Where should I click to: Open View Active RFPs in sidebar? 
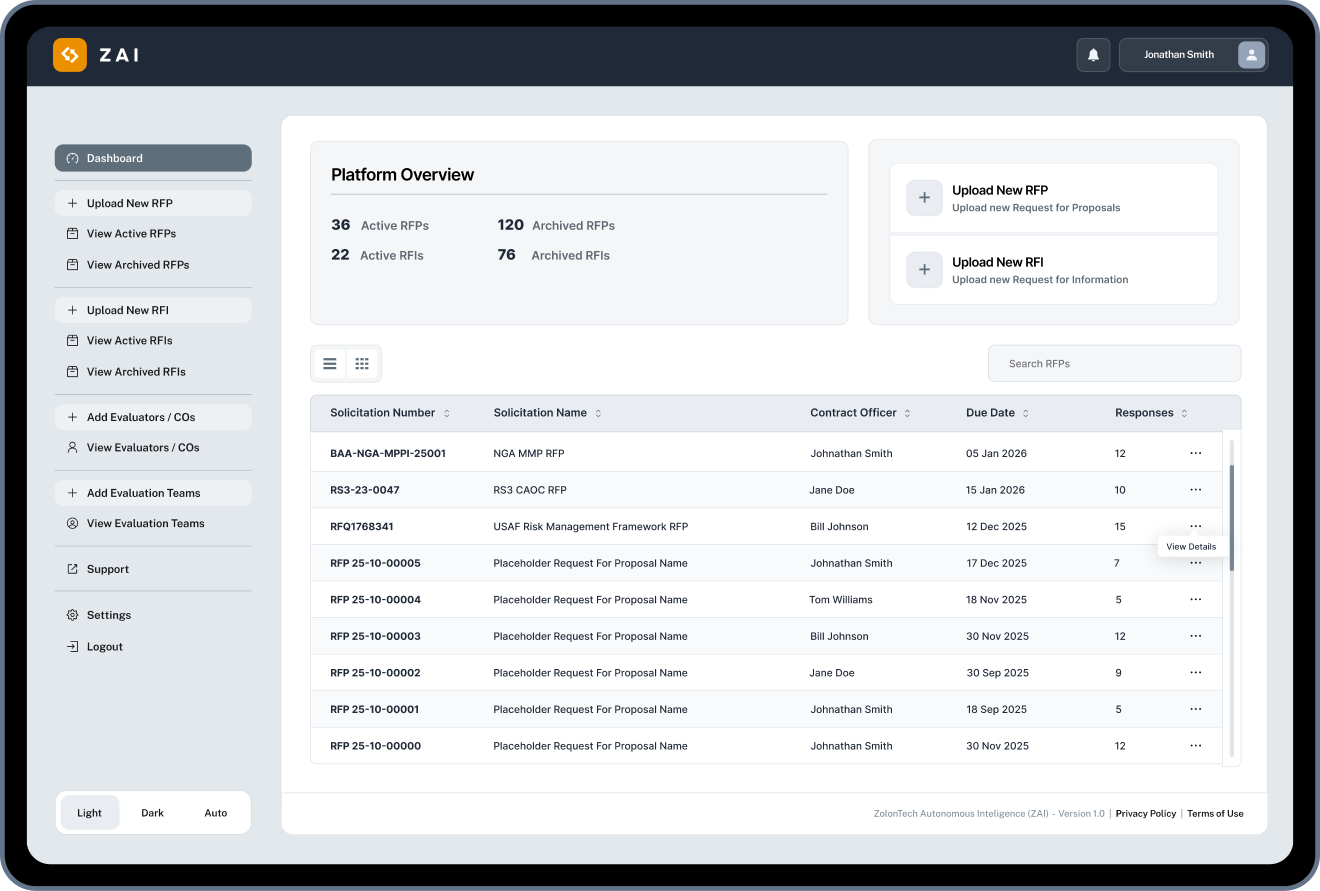point(131,234)
